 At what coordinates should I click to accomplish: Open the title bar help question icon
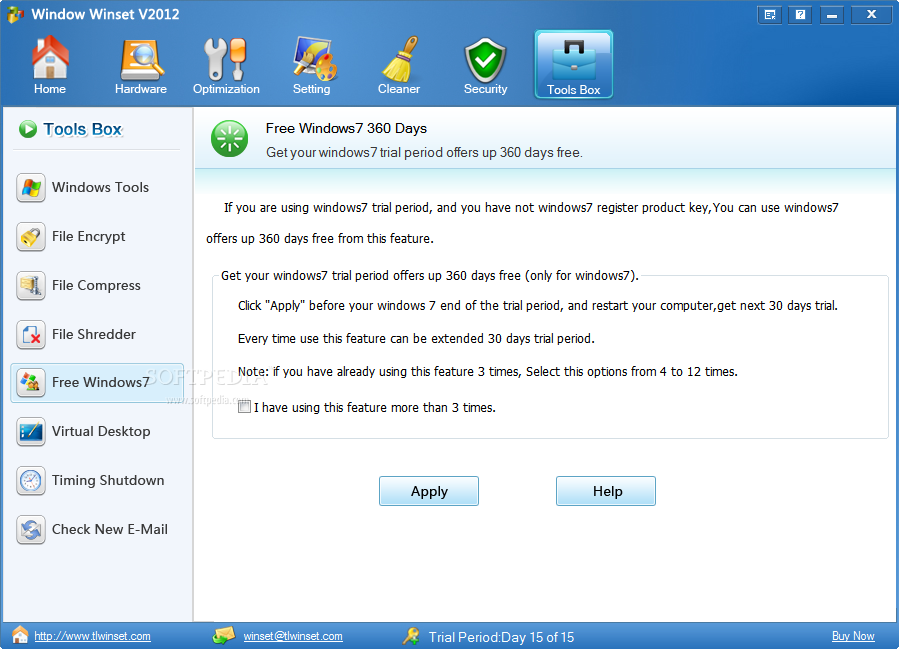tap(800, 15)
